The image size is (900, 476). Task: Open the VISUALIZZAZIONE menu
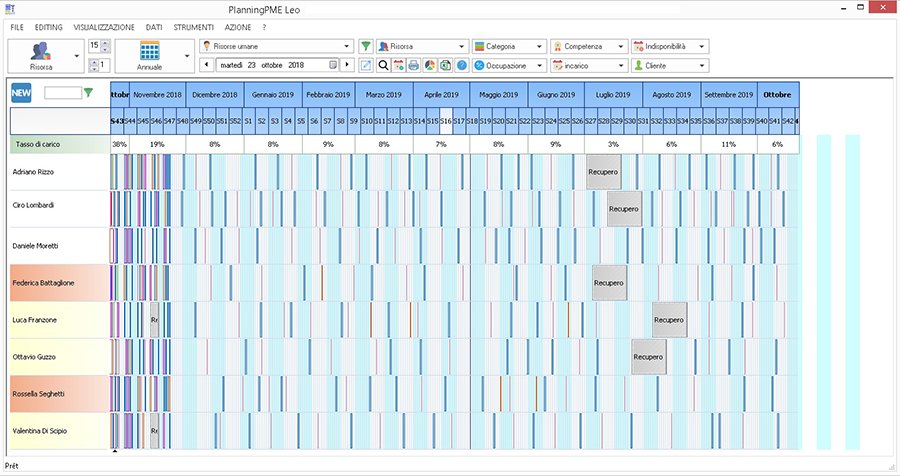[x=104, y=27]
